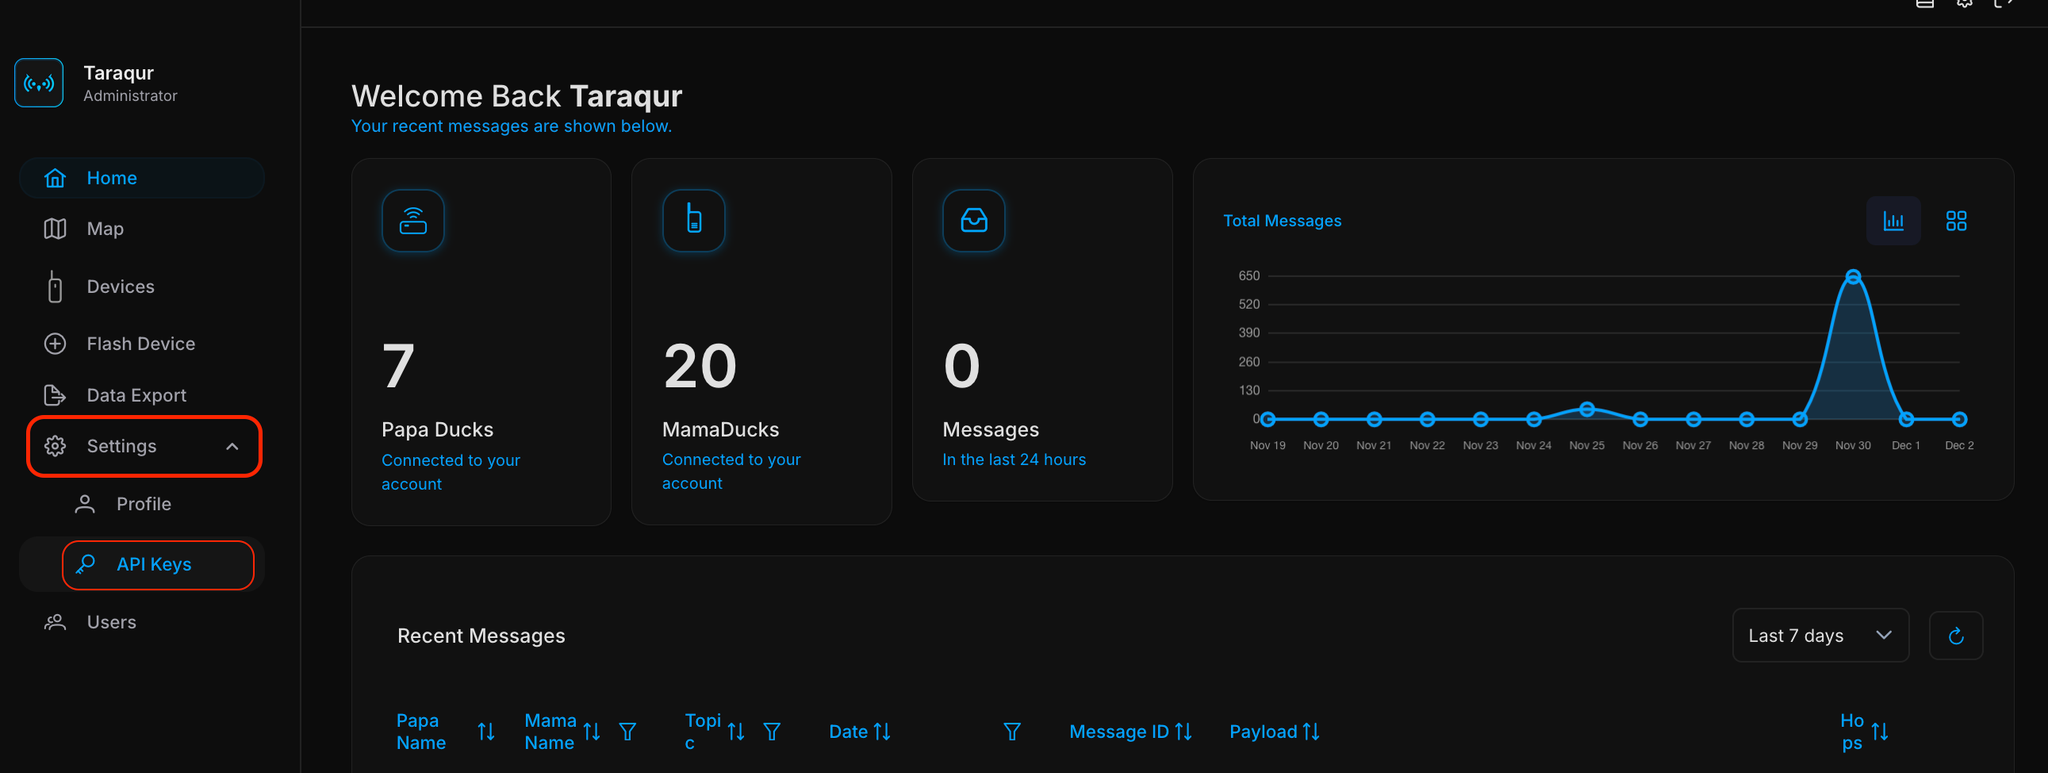Click the Recent Messages section title
This screenshot has width=2048, height=773.
coord(481,636)
